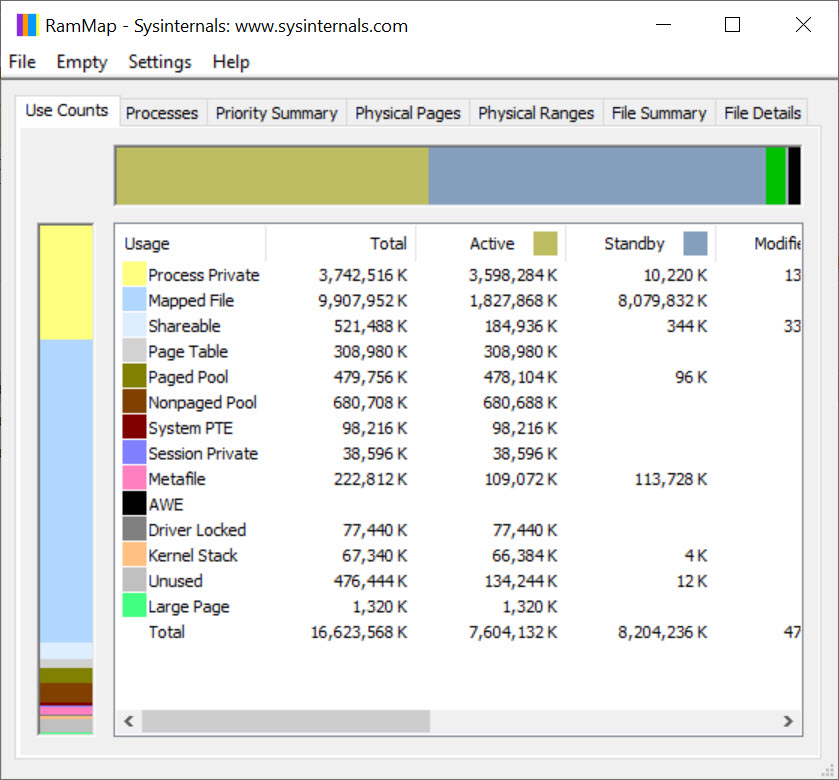Click the gray Page Table swatch
The height and width of the screenshot is (780, 839).
point(134,351)
